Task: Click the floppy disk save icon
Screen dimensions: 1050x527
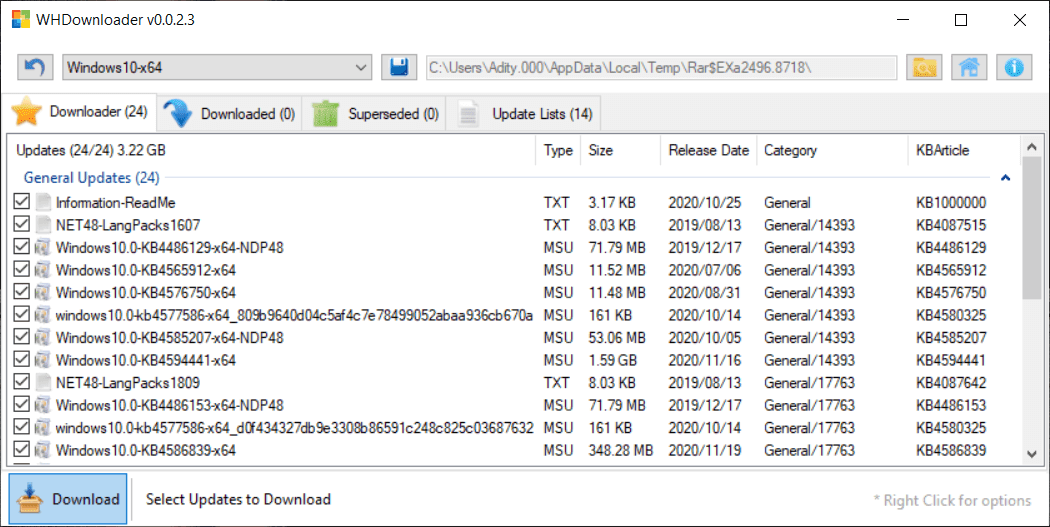Action: point(399,67)
